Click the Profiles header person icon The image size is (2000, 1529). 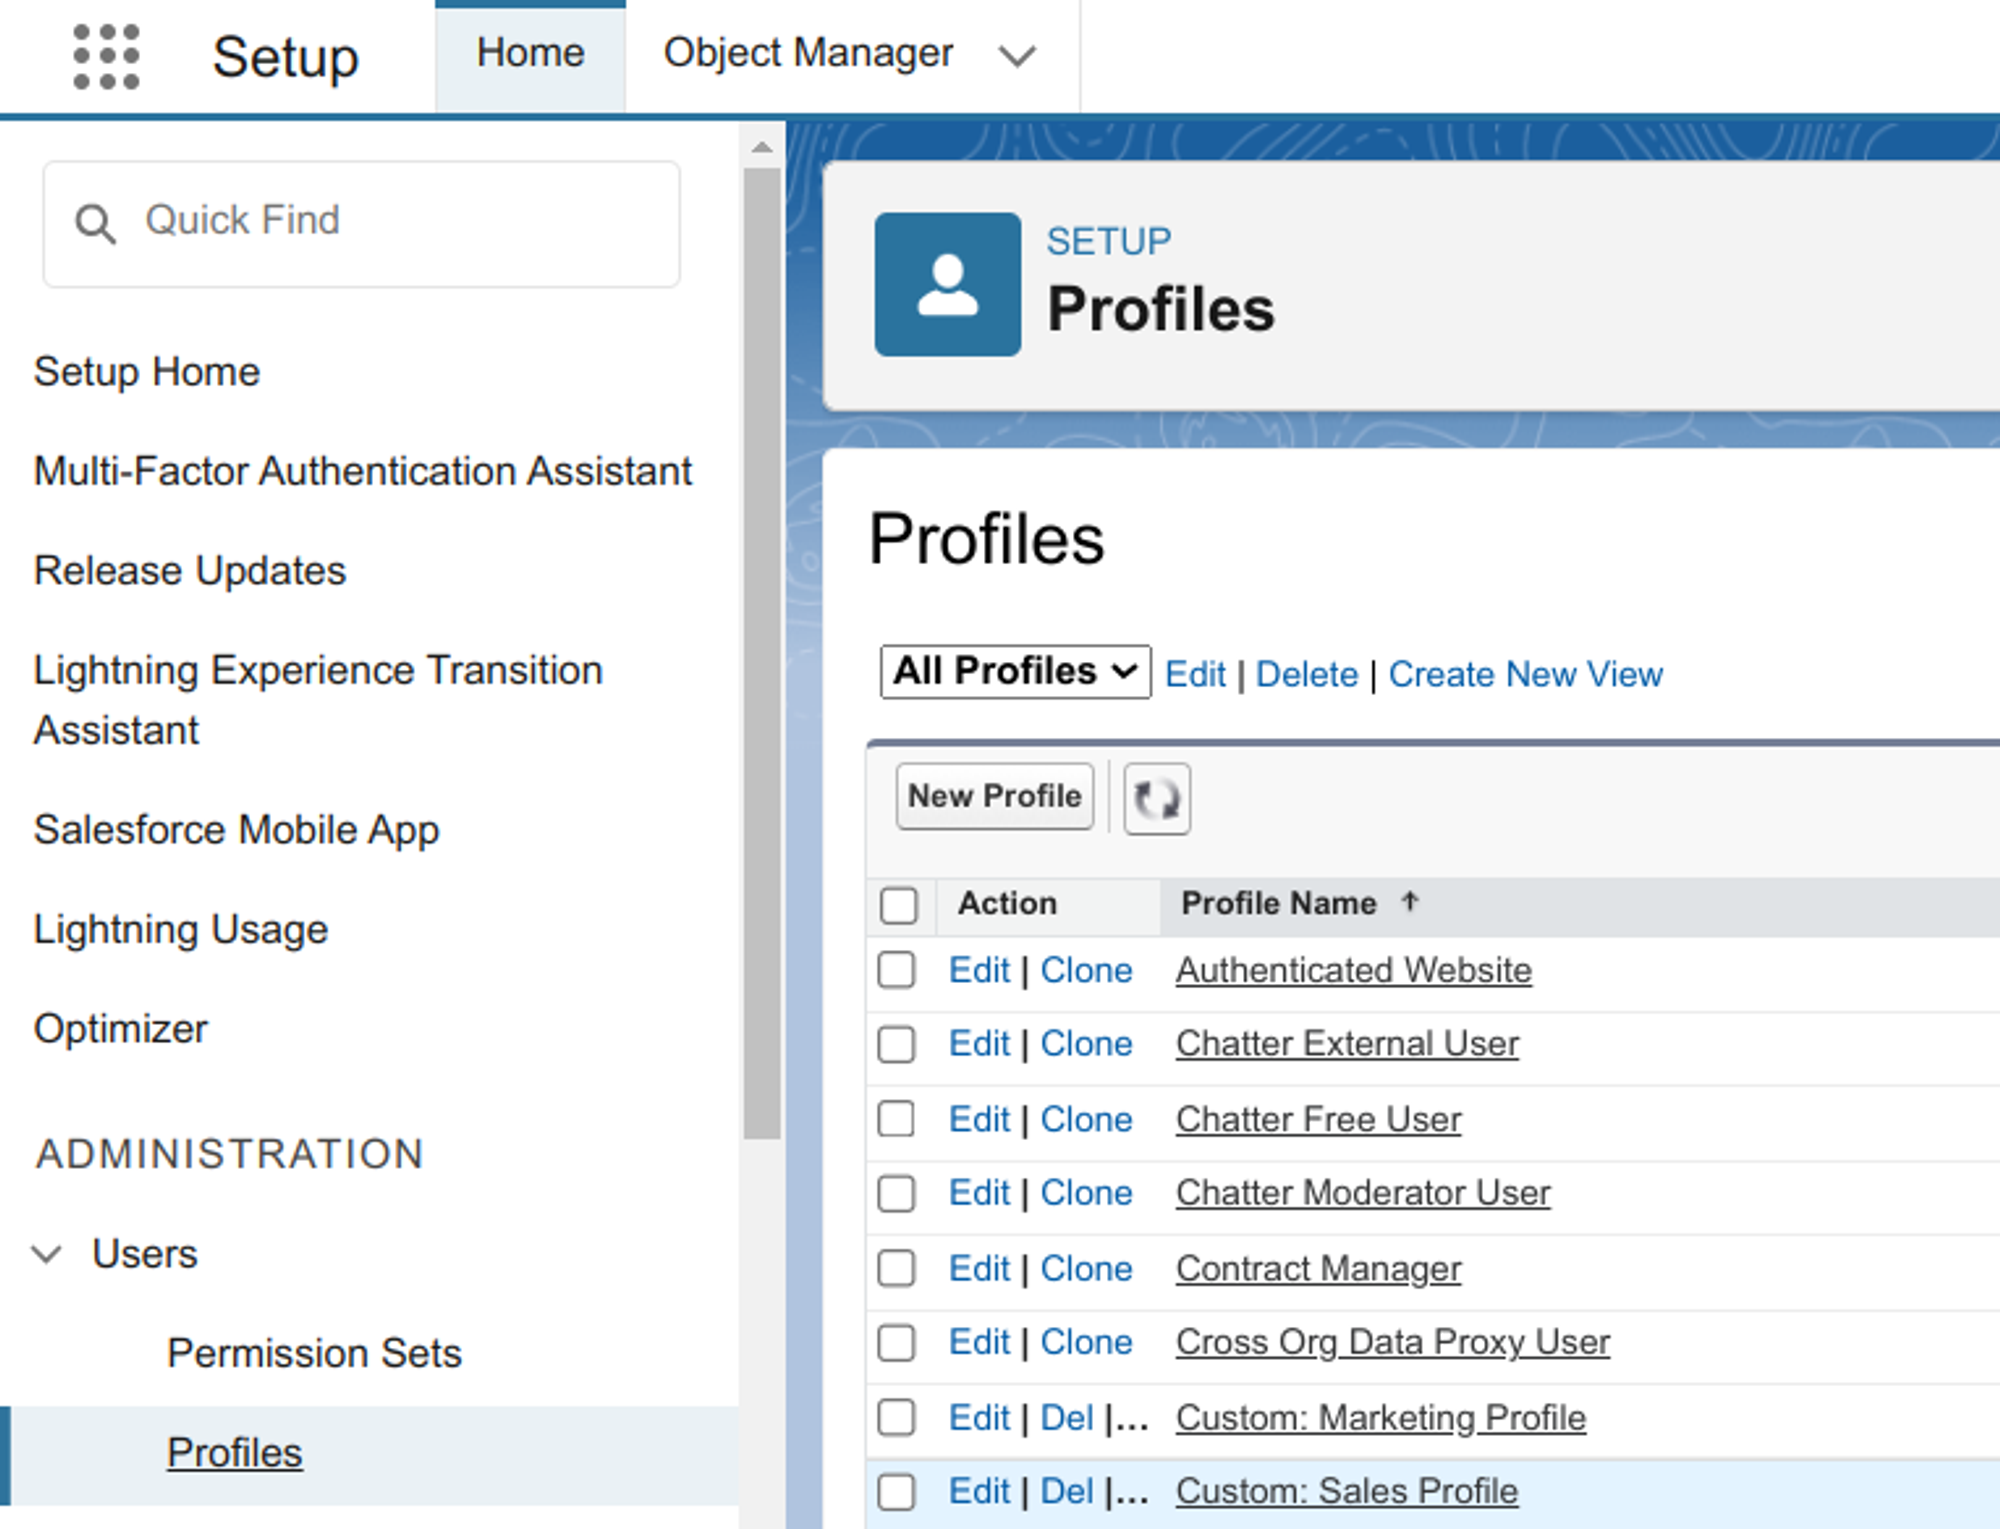pyautogui.click(x=947, y=284)
